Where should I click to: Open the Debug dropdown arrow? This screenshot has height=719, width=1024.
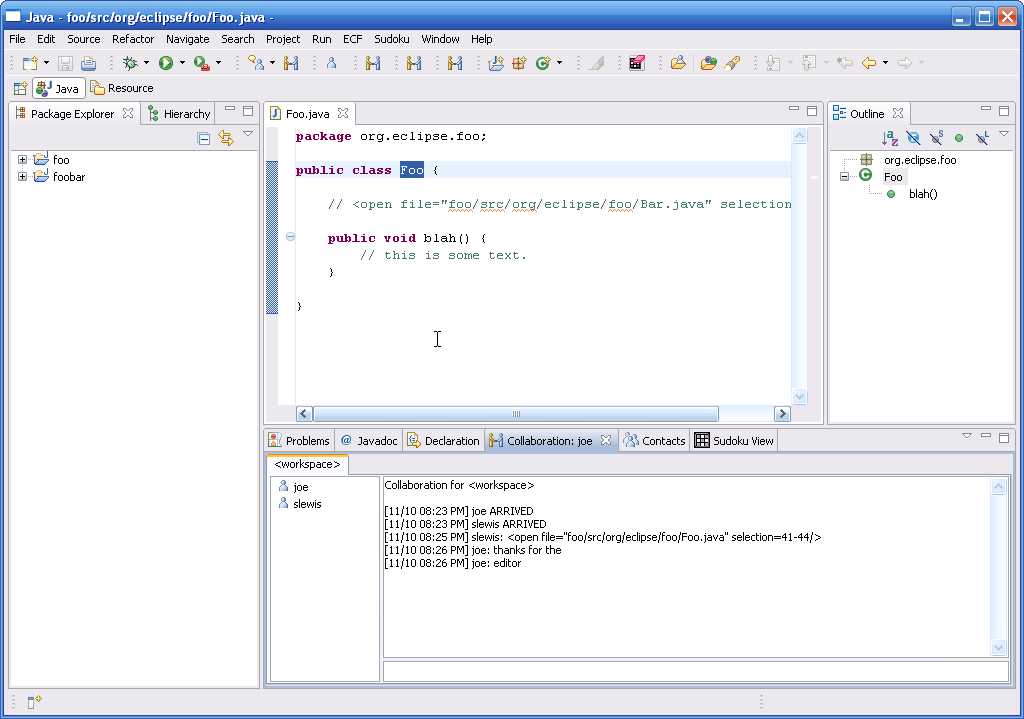tap(146, 63)
